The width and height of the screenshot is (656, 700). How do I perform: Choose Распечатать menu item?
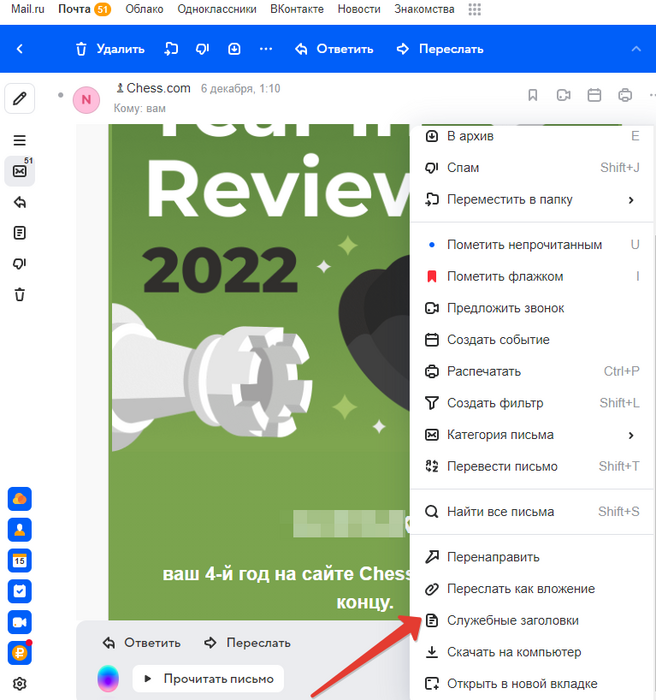tap(532, 371)
